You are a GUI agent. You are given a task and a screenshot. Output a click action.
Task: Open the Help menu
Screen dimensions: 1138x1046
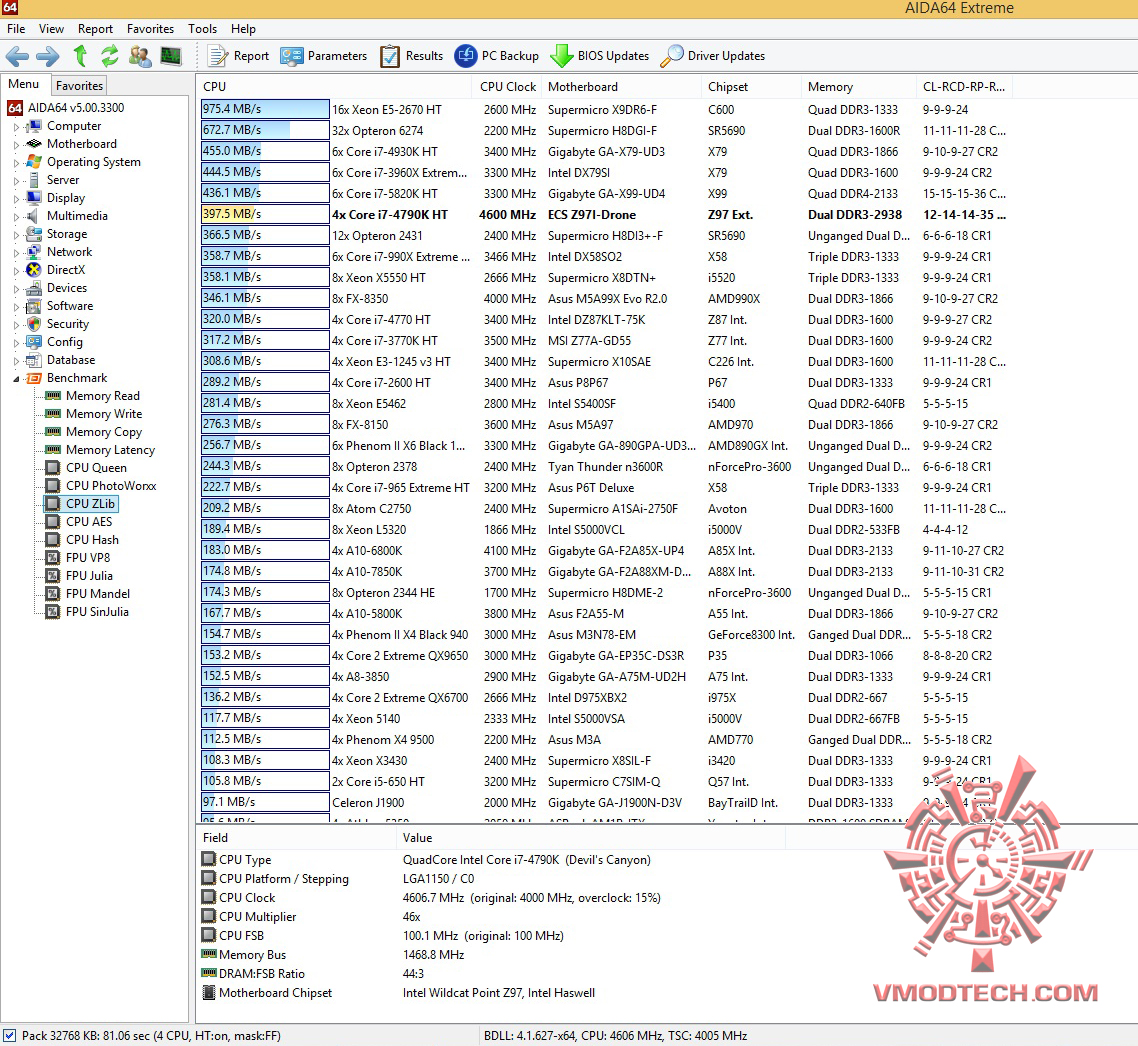click(x=243, y=29)
